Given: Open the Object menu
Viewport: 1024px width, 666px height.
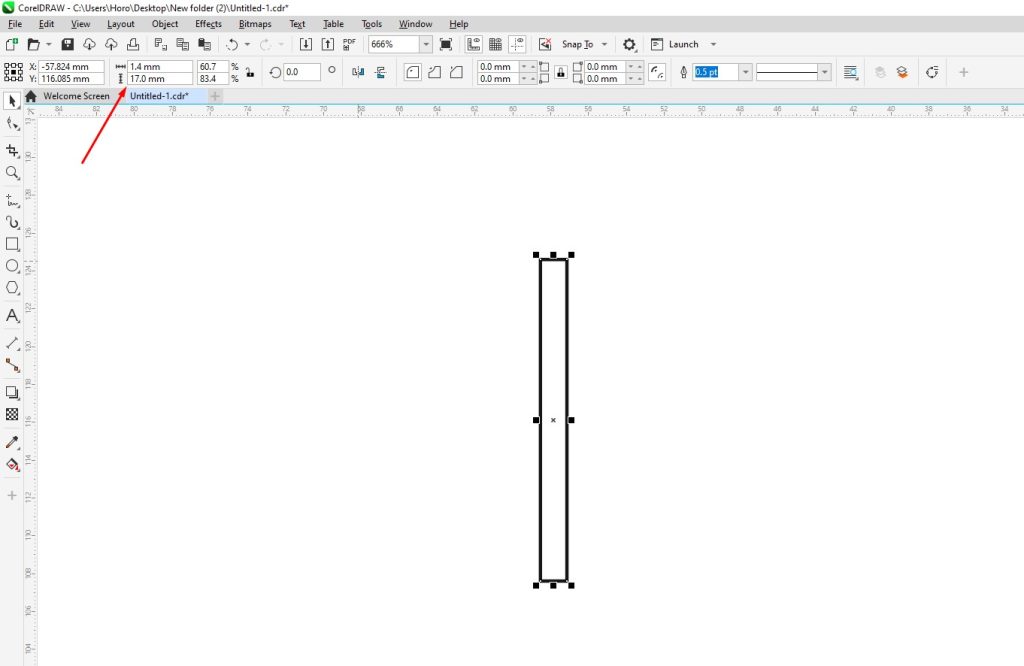Looking at the screenshot, I should 164,23.
